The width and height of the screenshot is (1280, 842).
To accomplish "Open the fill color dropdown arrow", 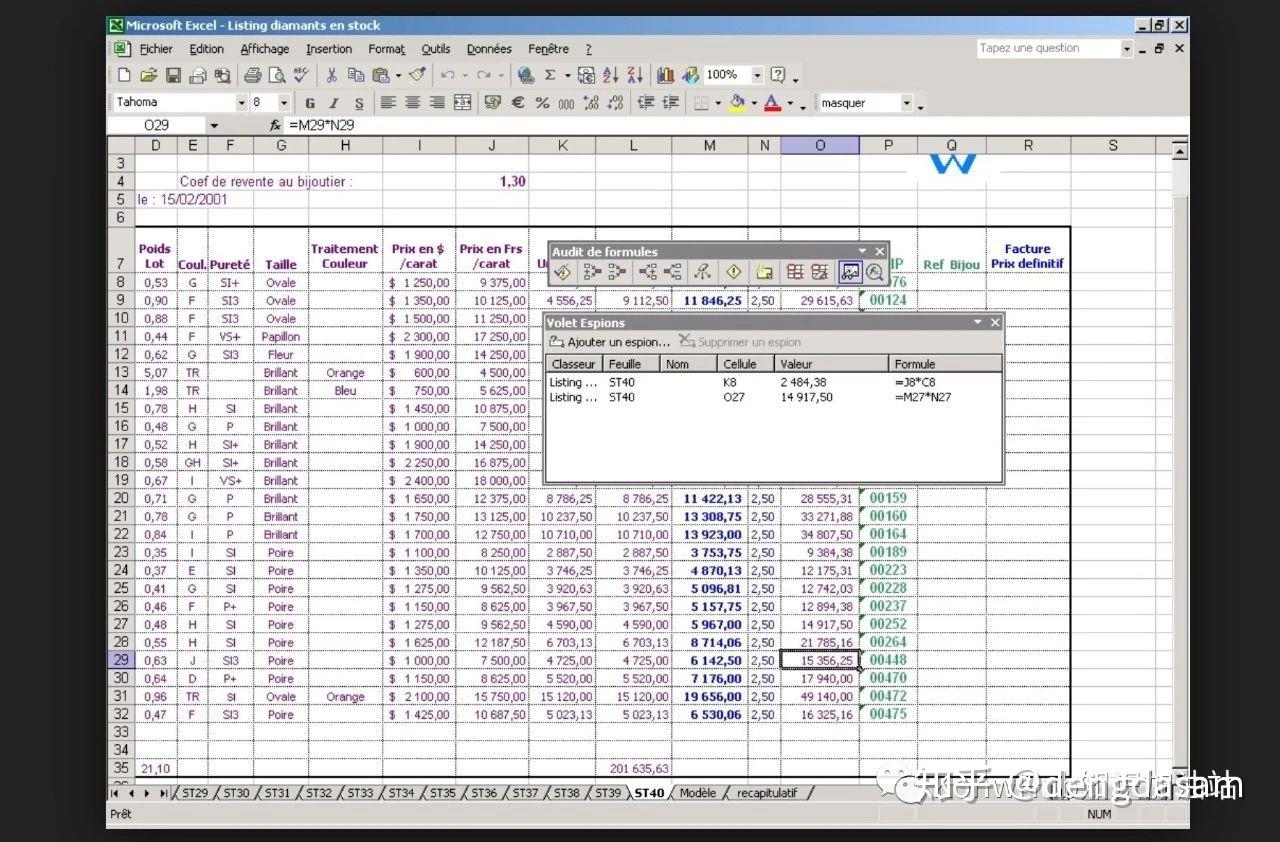I will pos(753,103).
